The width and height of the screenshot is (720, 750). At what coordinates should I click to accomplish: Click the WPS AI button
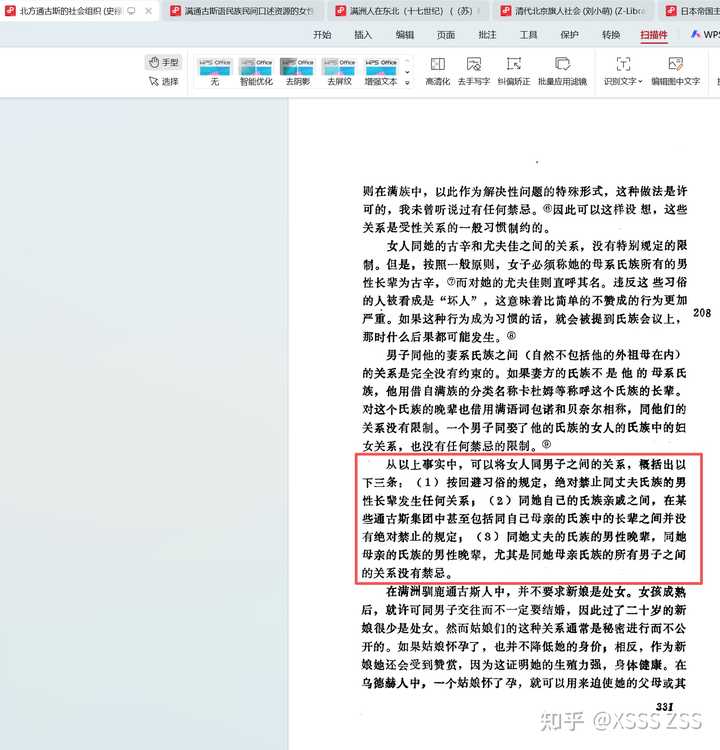702,34
